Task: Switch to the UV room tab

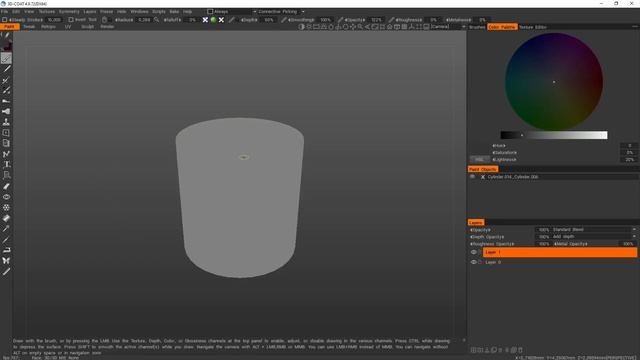Action: coord(68,27)
